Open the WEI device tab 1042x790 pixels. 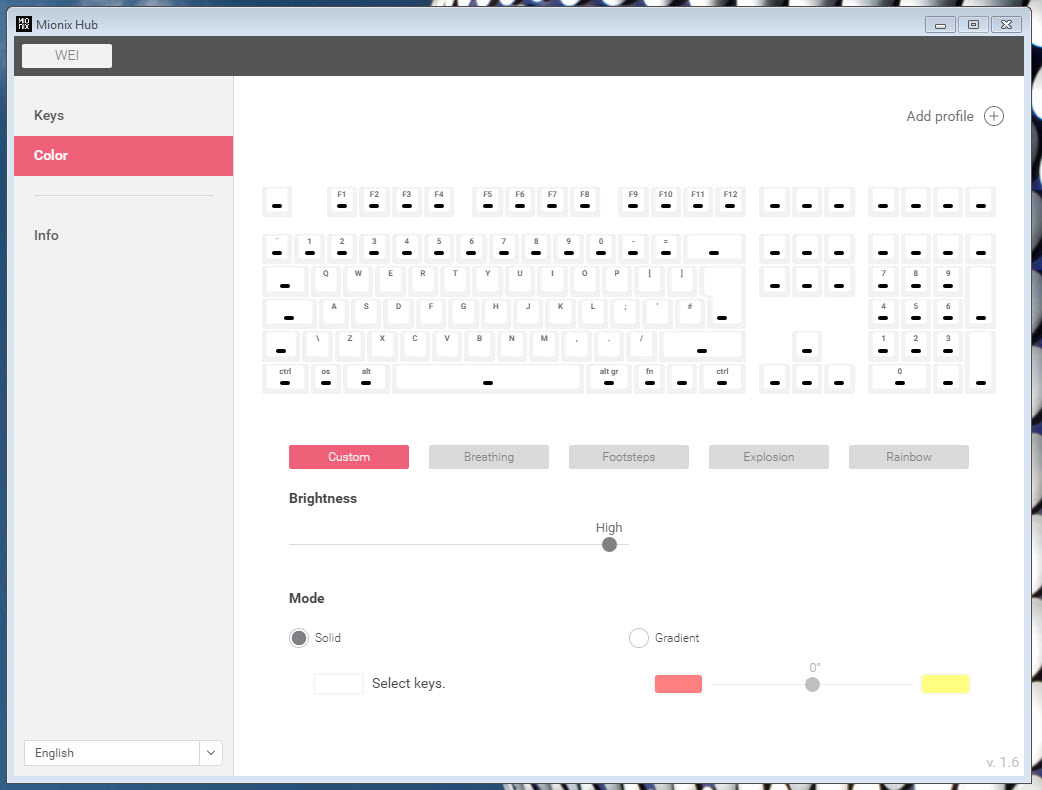pos(66,55)
